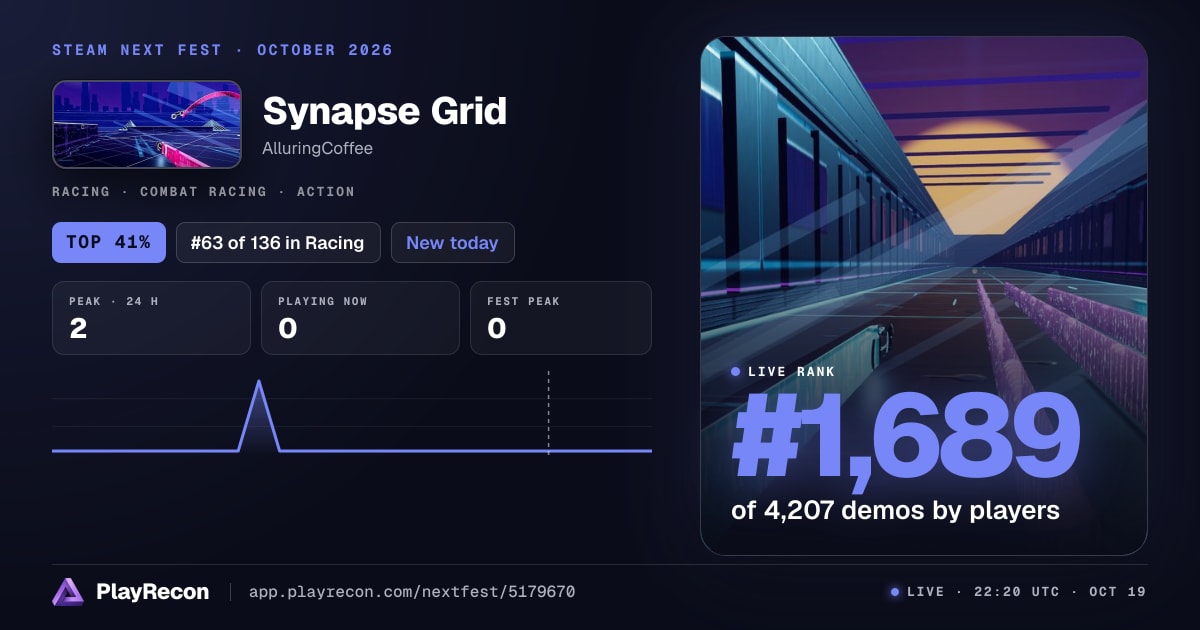1200x630 pixels.
Task: Click the New today badge
Action: coord(452,242)
